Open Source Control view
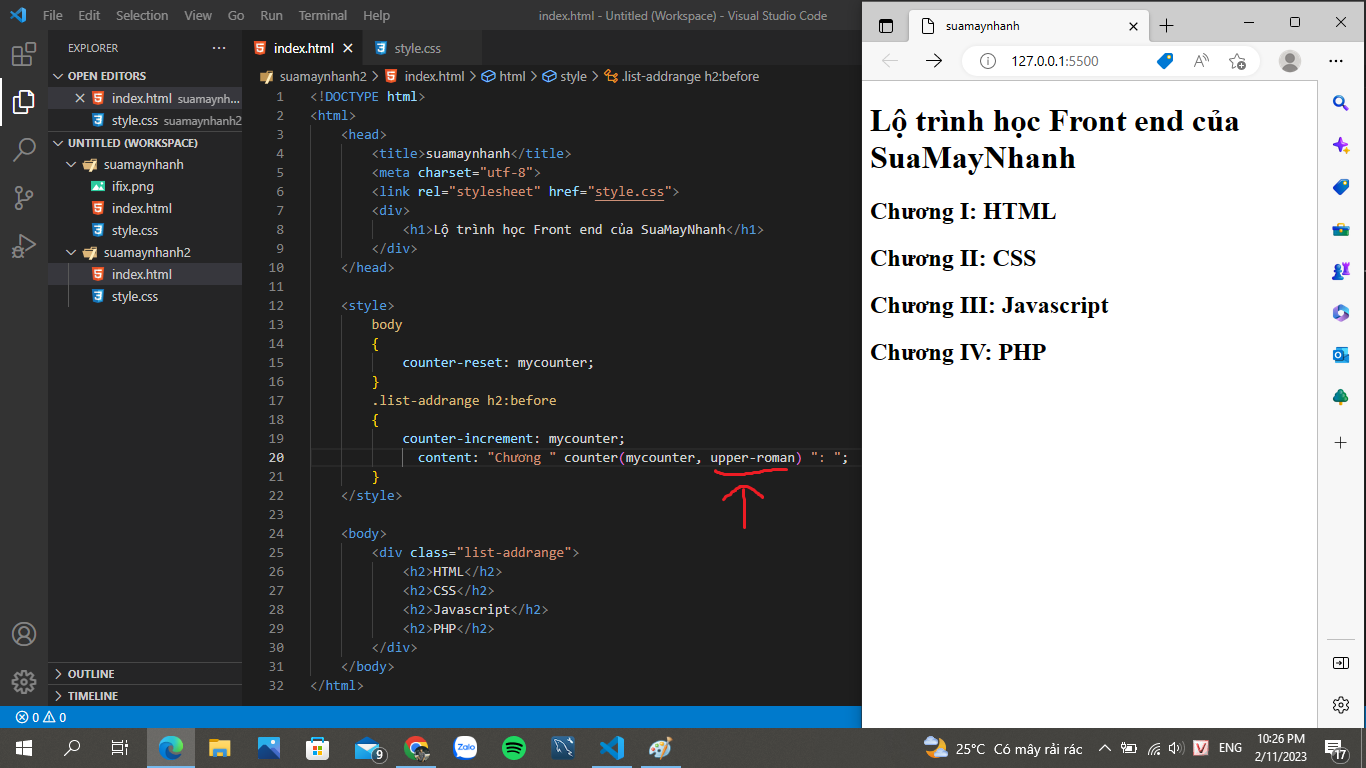 click(24, 198)
